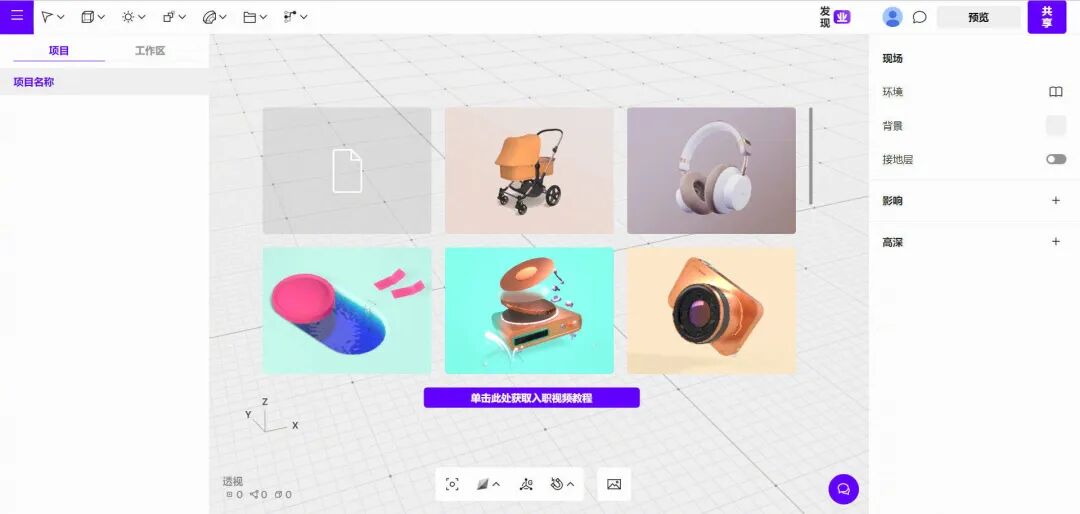Screen dimensions: 1080x514
Task: Pick the cube primitive tool
Action: click(x=87, y=17)
